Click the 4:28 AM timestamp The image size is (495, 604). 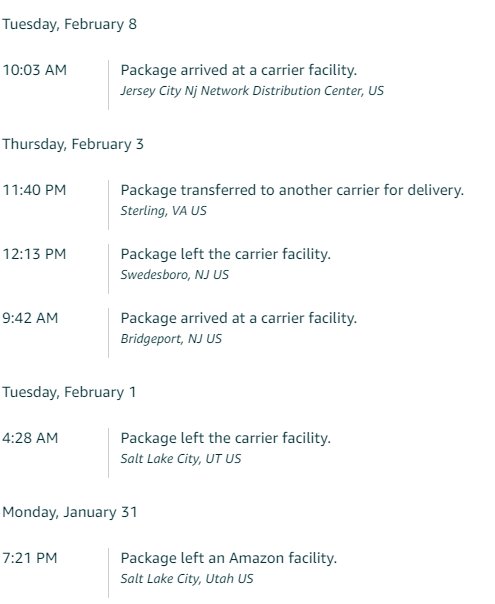pyautogui.click(x=30, y=438)
